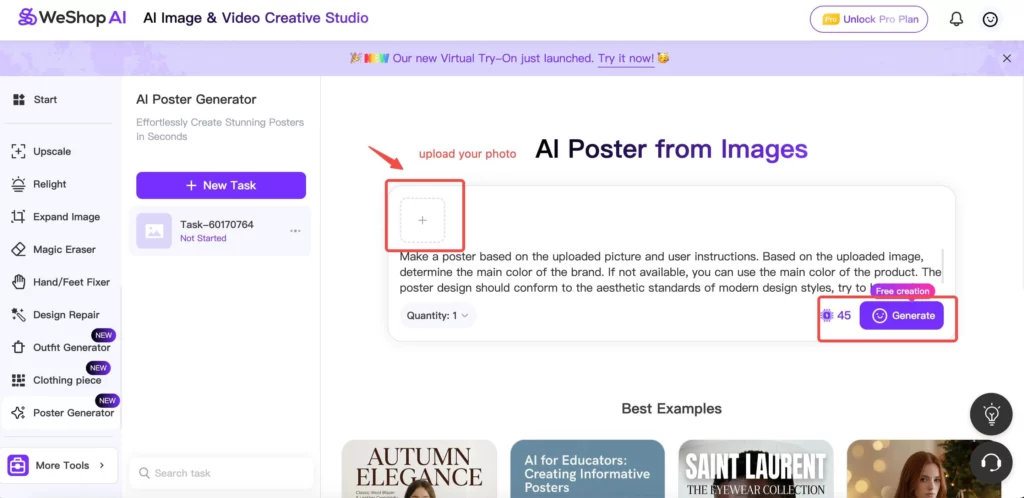
Task: Click the Upscale icon
Action: 18,151
